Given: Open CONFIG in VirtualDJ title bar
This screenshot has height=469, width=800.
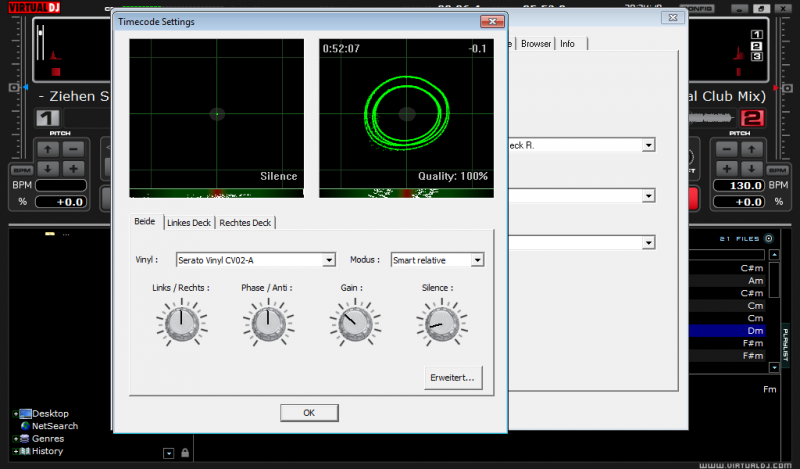Looking at the screenshot, I should 697,8.
